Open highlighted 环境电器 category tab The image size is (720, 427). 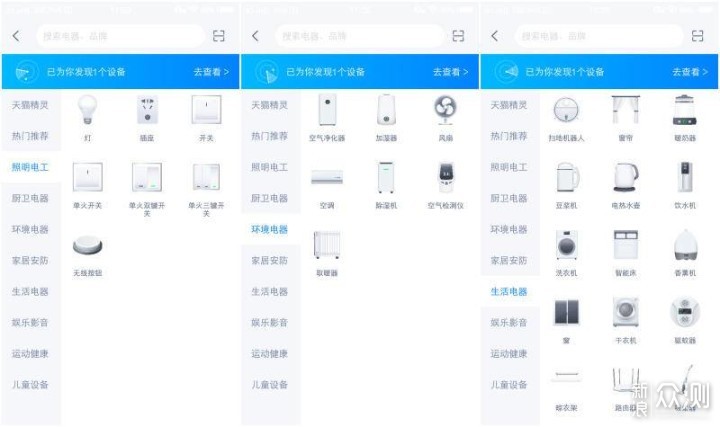click(x=270, y=229)
